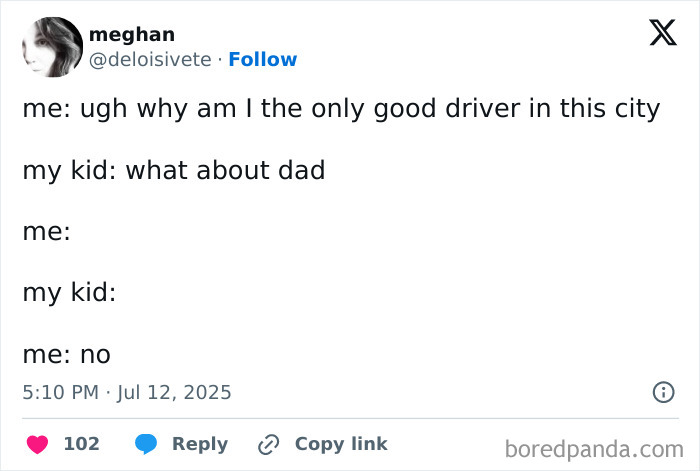Screen dimensions: 700x471
Task: Click the display name meghan
Action: click(131, 34)
